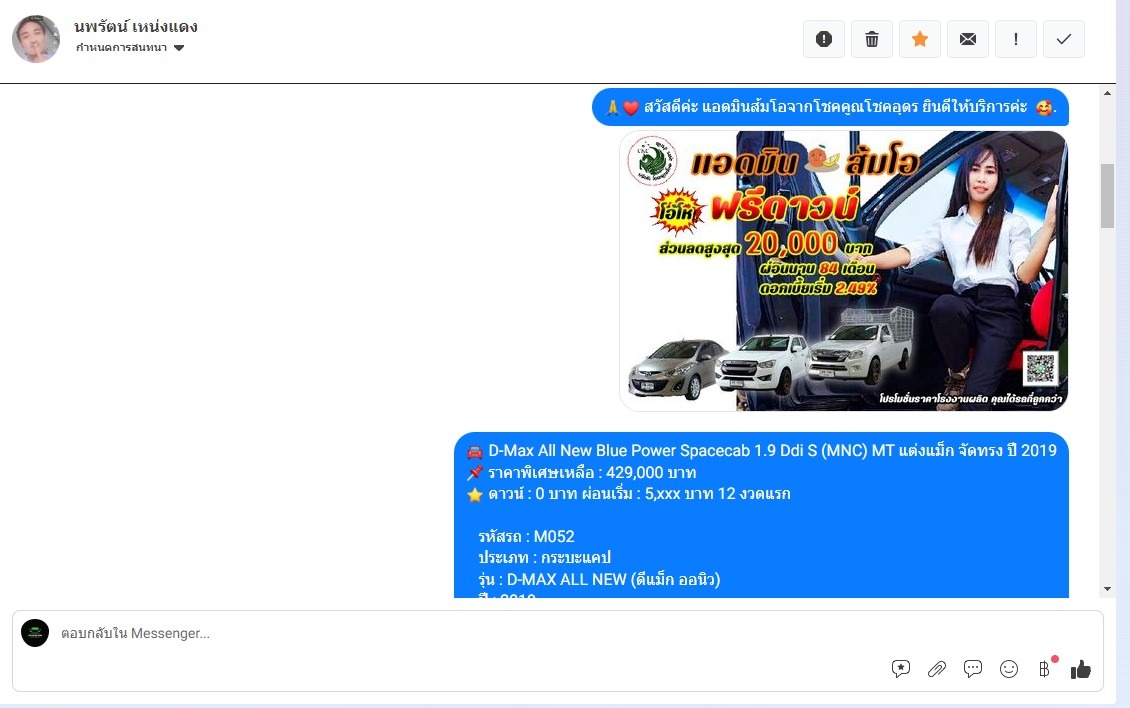Click the ดาวน์ : 0 บาท line

point(639,494)
